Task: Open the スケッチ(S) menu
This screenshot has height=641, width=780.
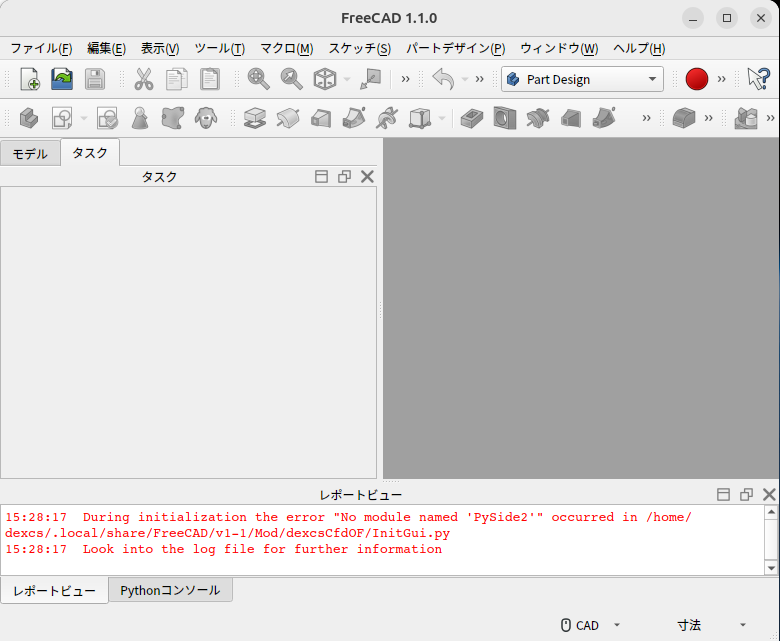Action: click(359, 48)
